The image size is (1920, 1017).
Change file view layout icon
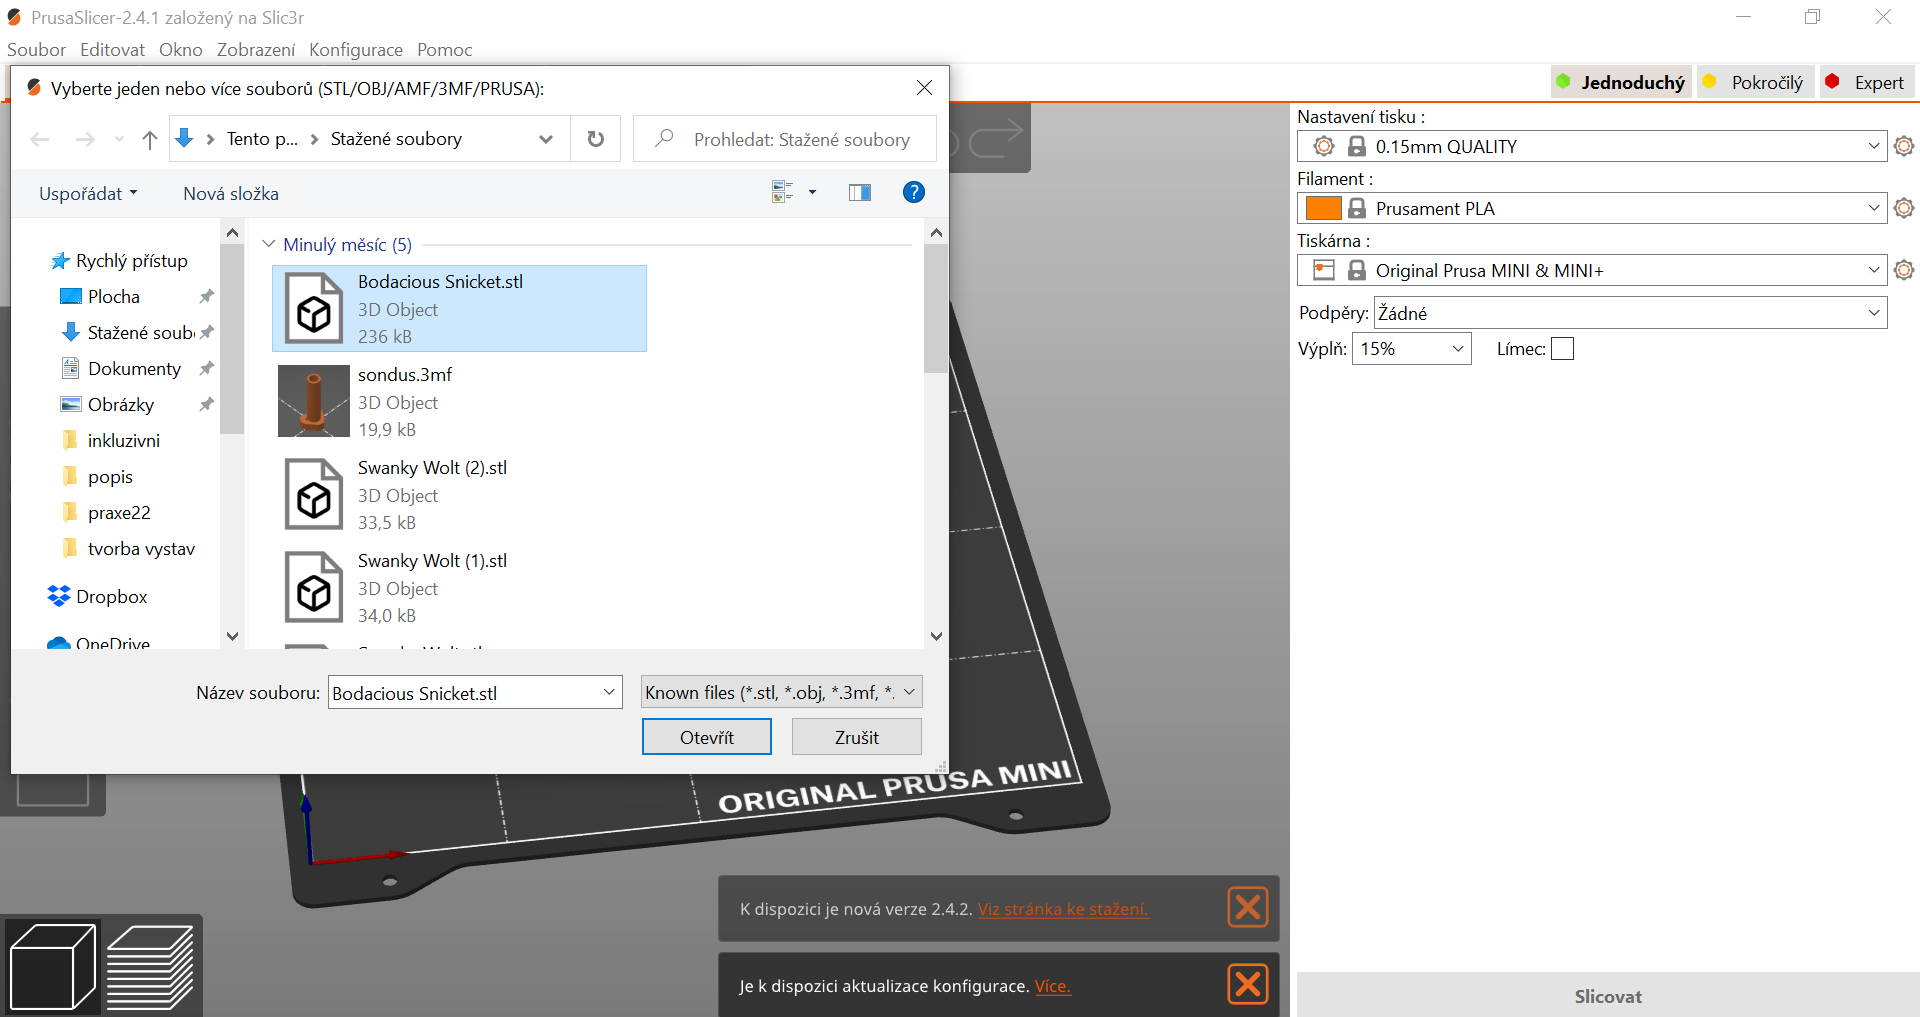tap(782, 192)
